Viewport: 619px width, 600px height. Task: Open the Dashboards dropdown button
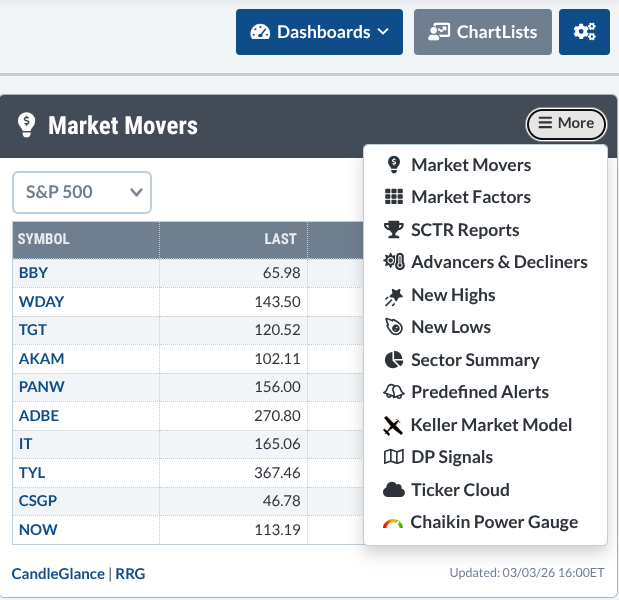point(319,32)
